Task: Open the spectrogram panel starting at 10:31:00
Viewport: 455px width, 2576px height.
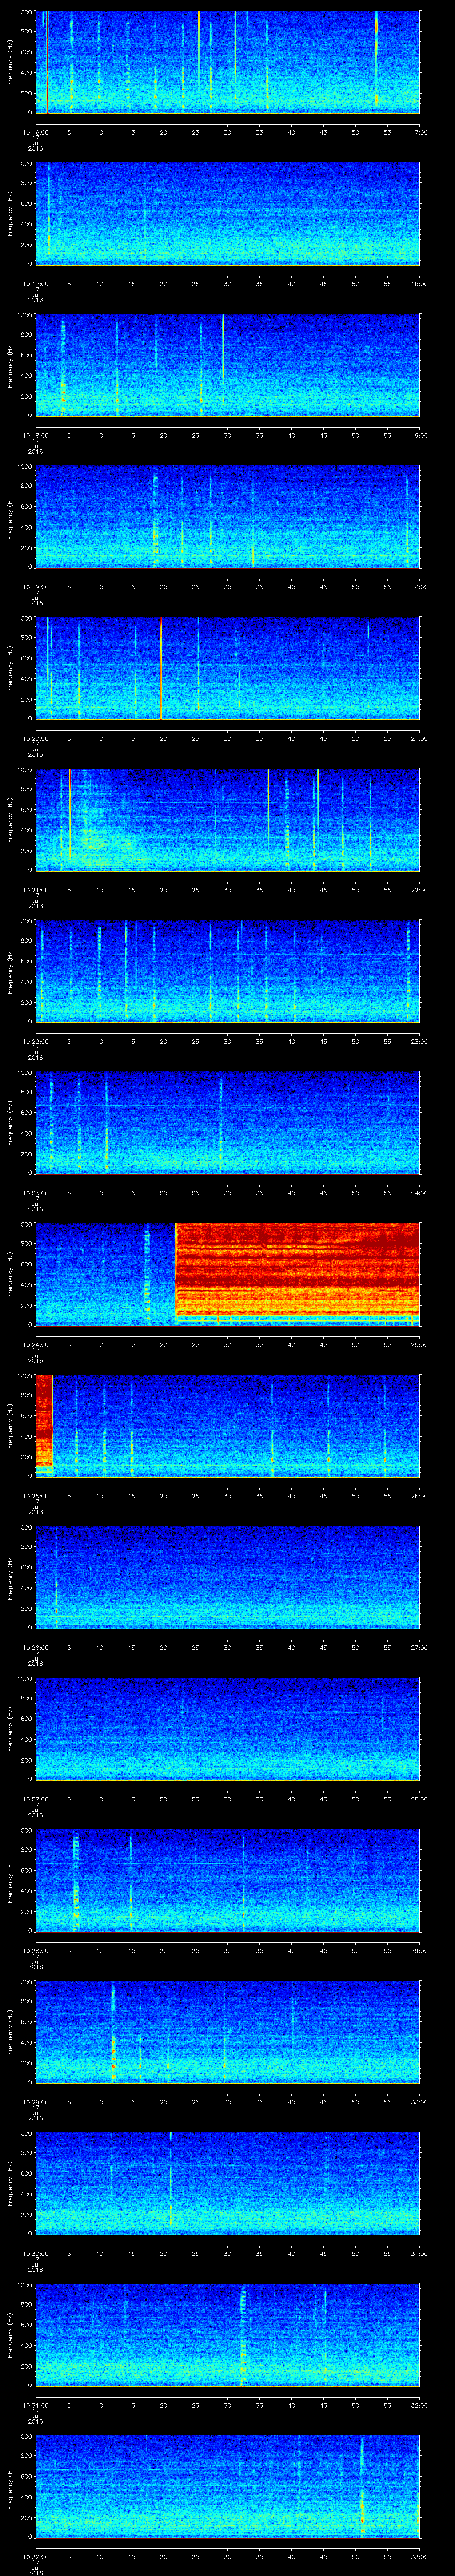Action: coord(228,2334)
